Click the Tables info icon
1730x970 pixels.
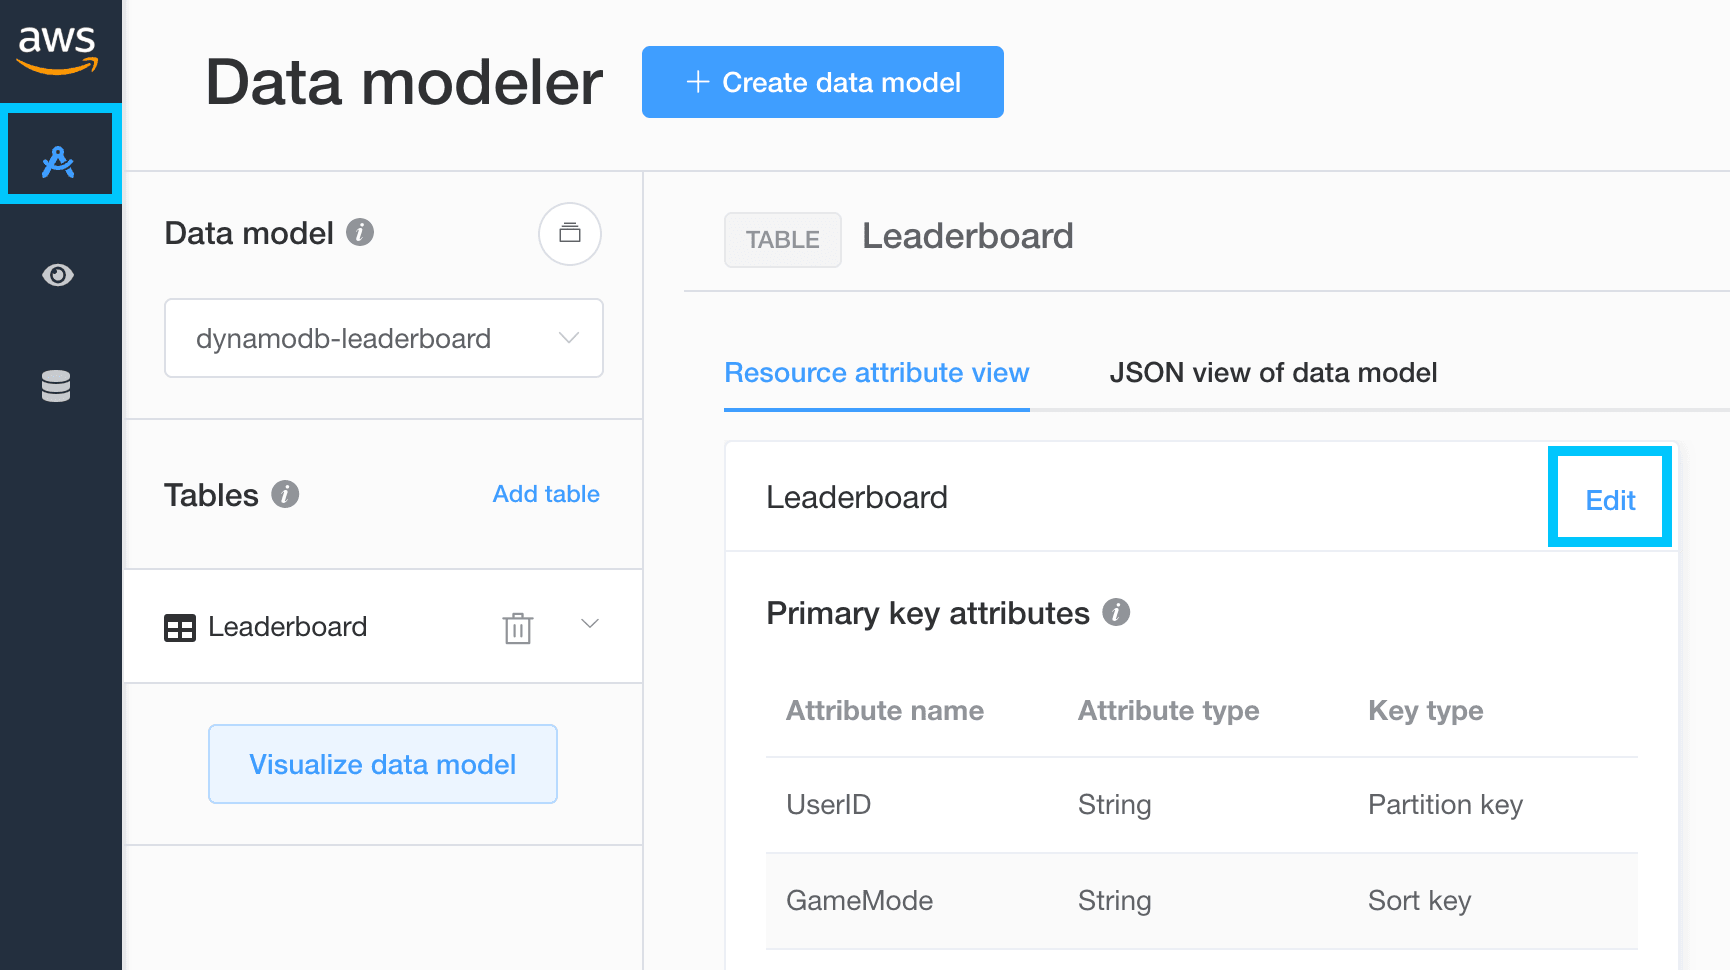pyautogui.click(x=285, y=494)
